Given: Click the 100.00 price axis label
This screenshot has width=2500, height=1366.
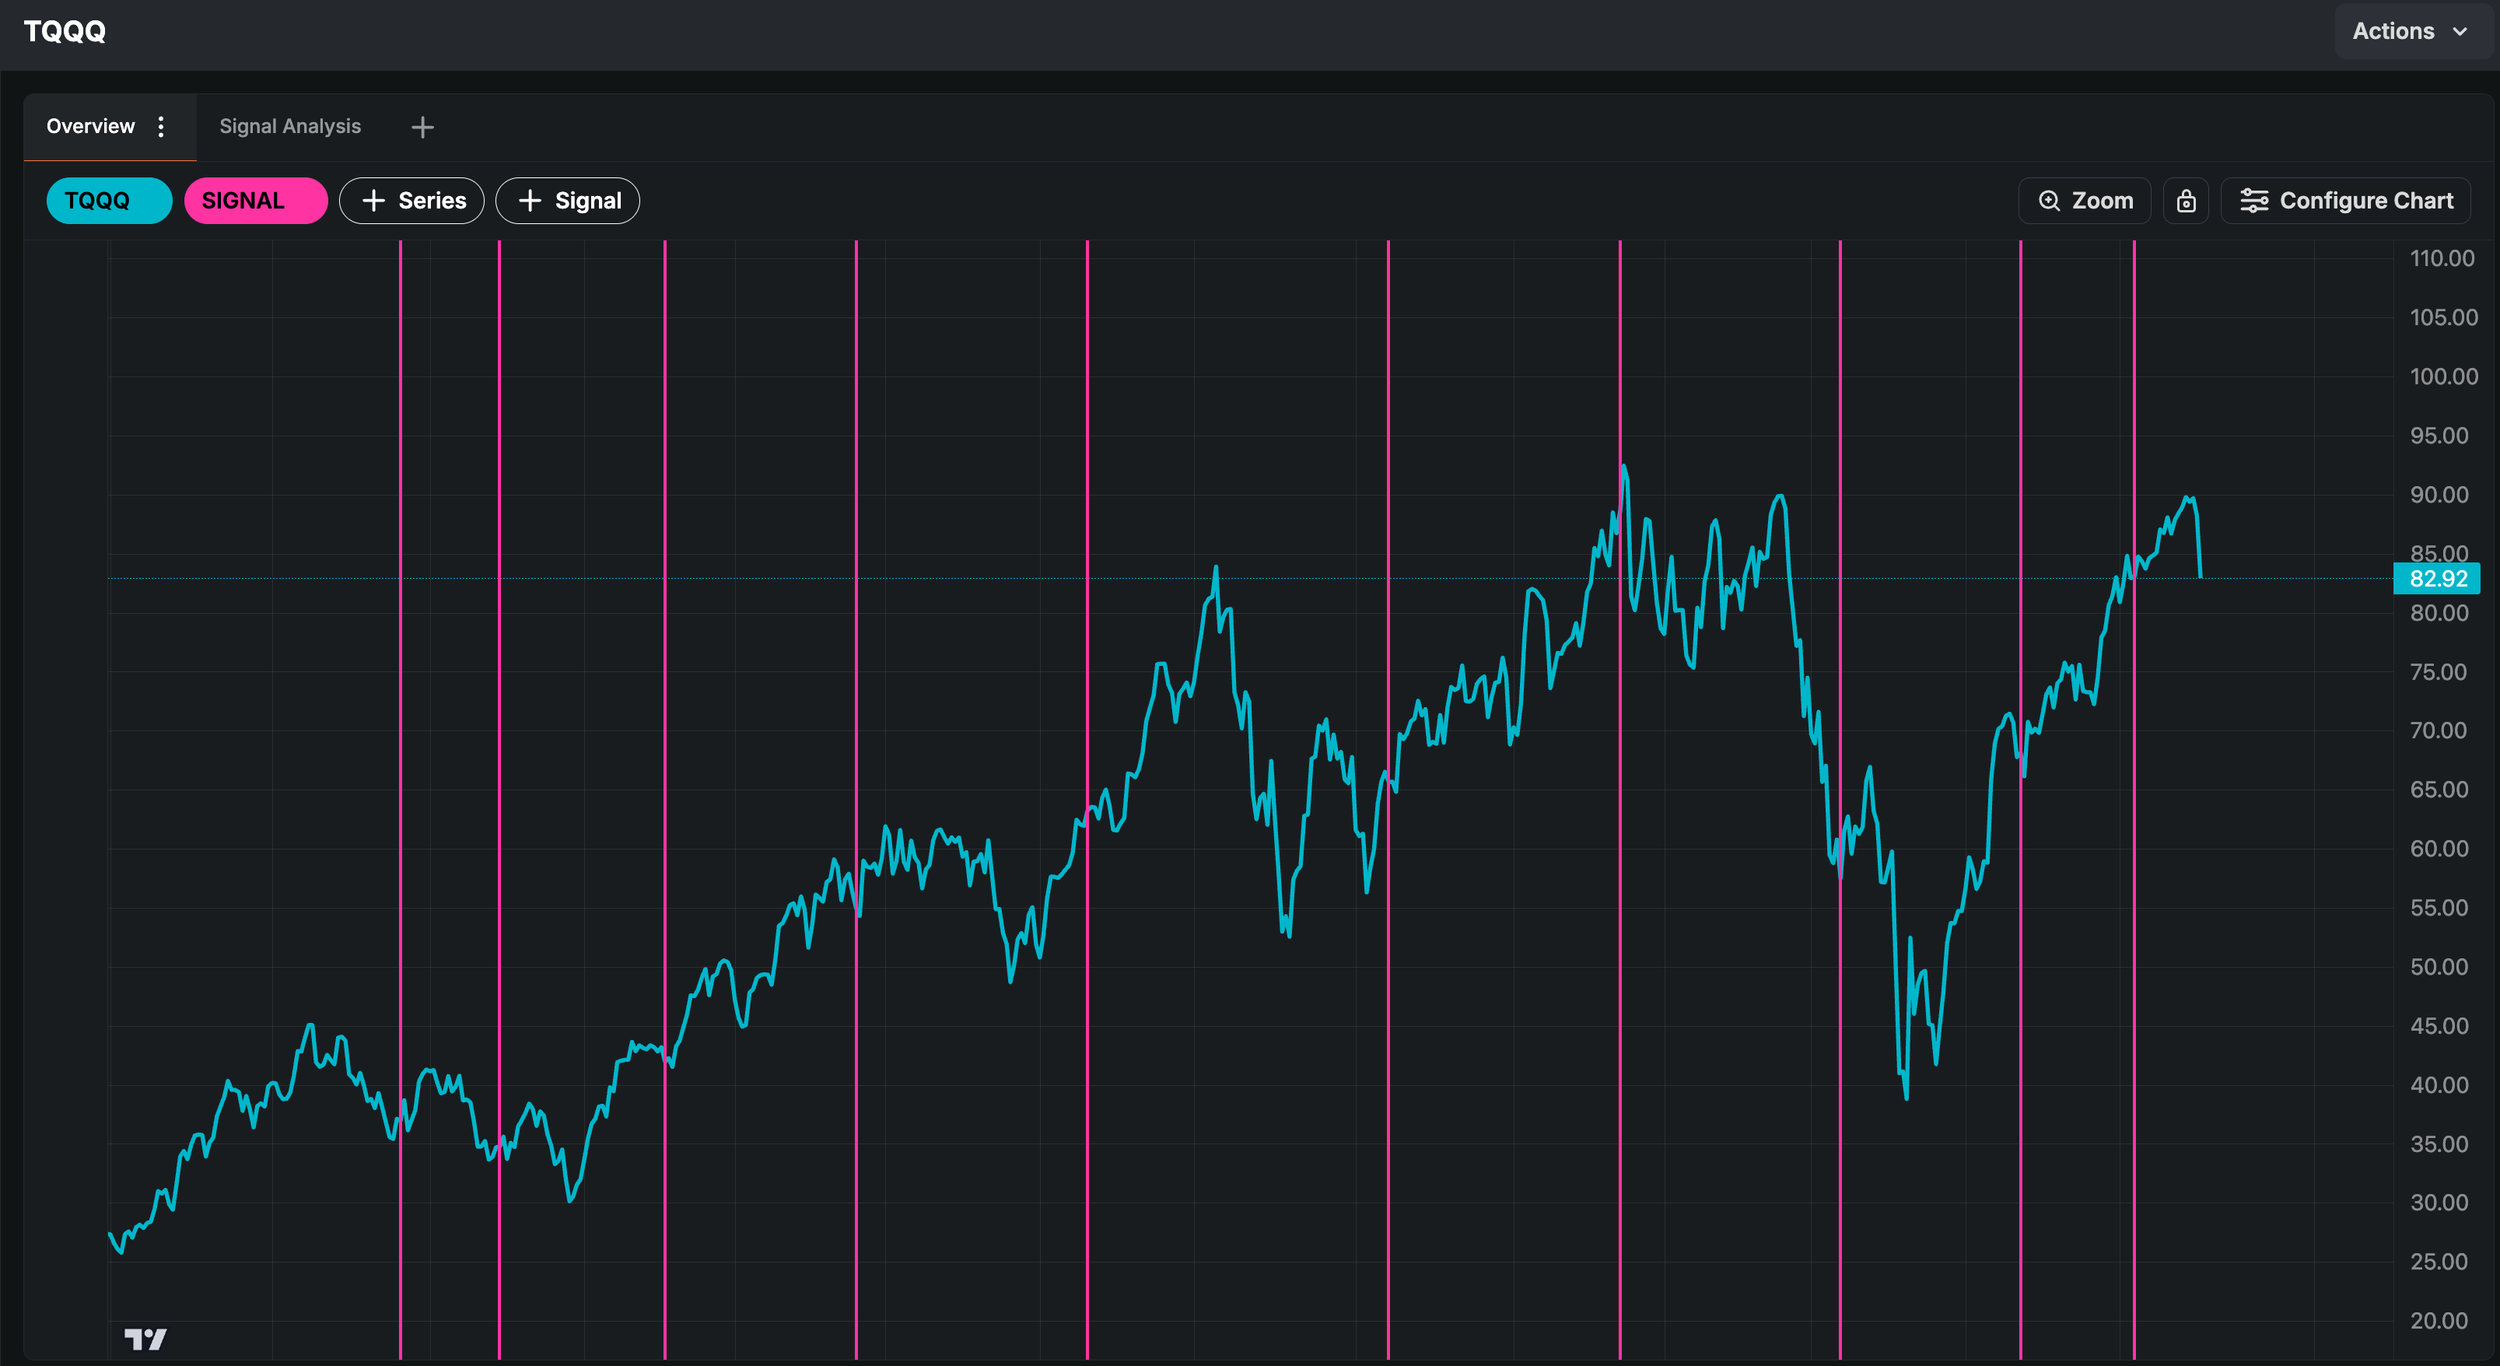Looking at the screenshot, I should click(x=2444, y=377).
